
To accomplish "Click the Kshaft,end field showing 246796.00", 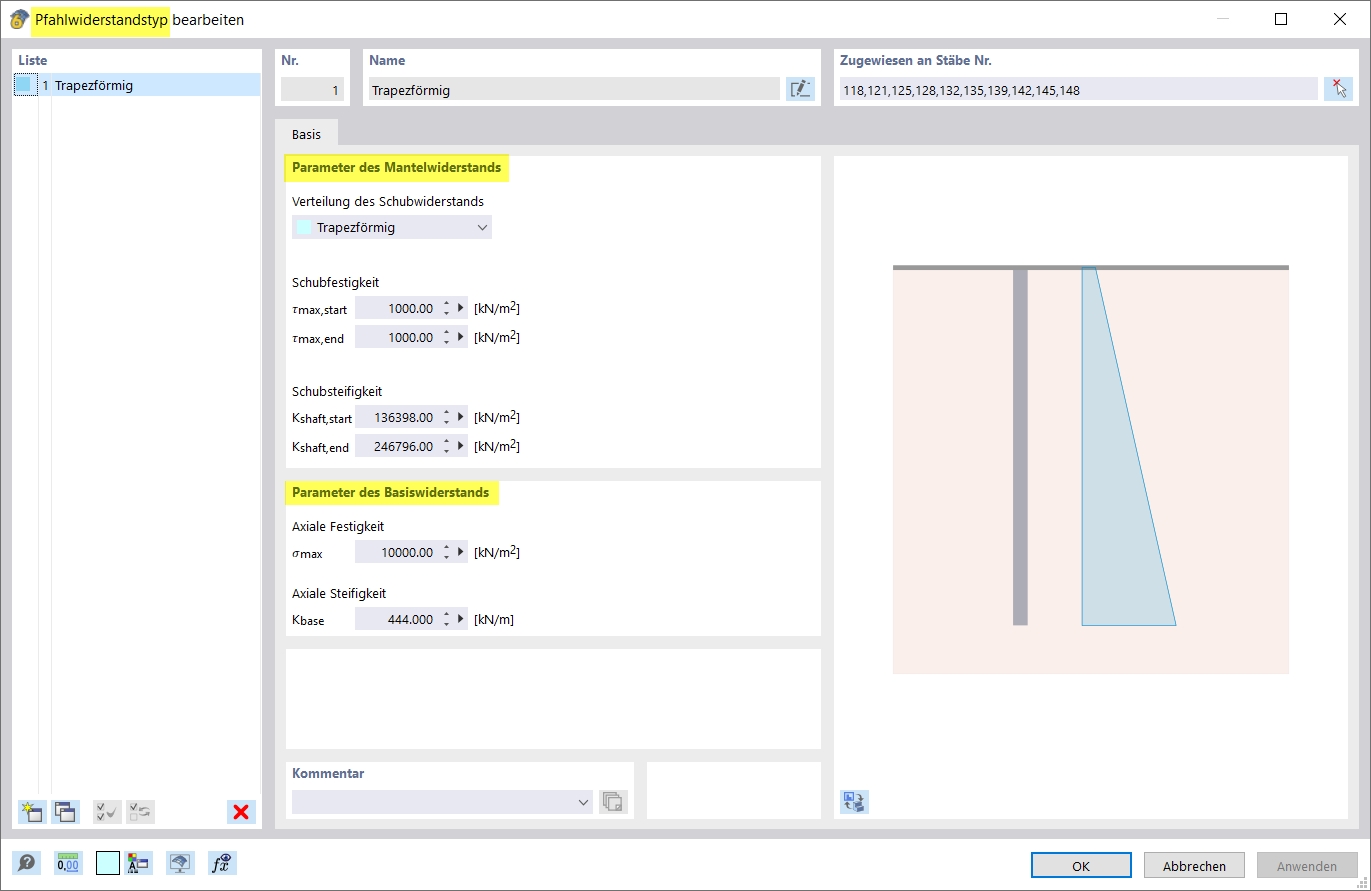I will coord(397,446).
